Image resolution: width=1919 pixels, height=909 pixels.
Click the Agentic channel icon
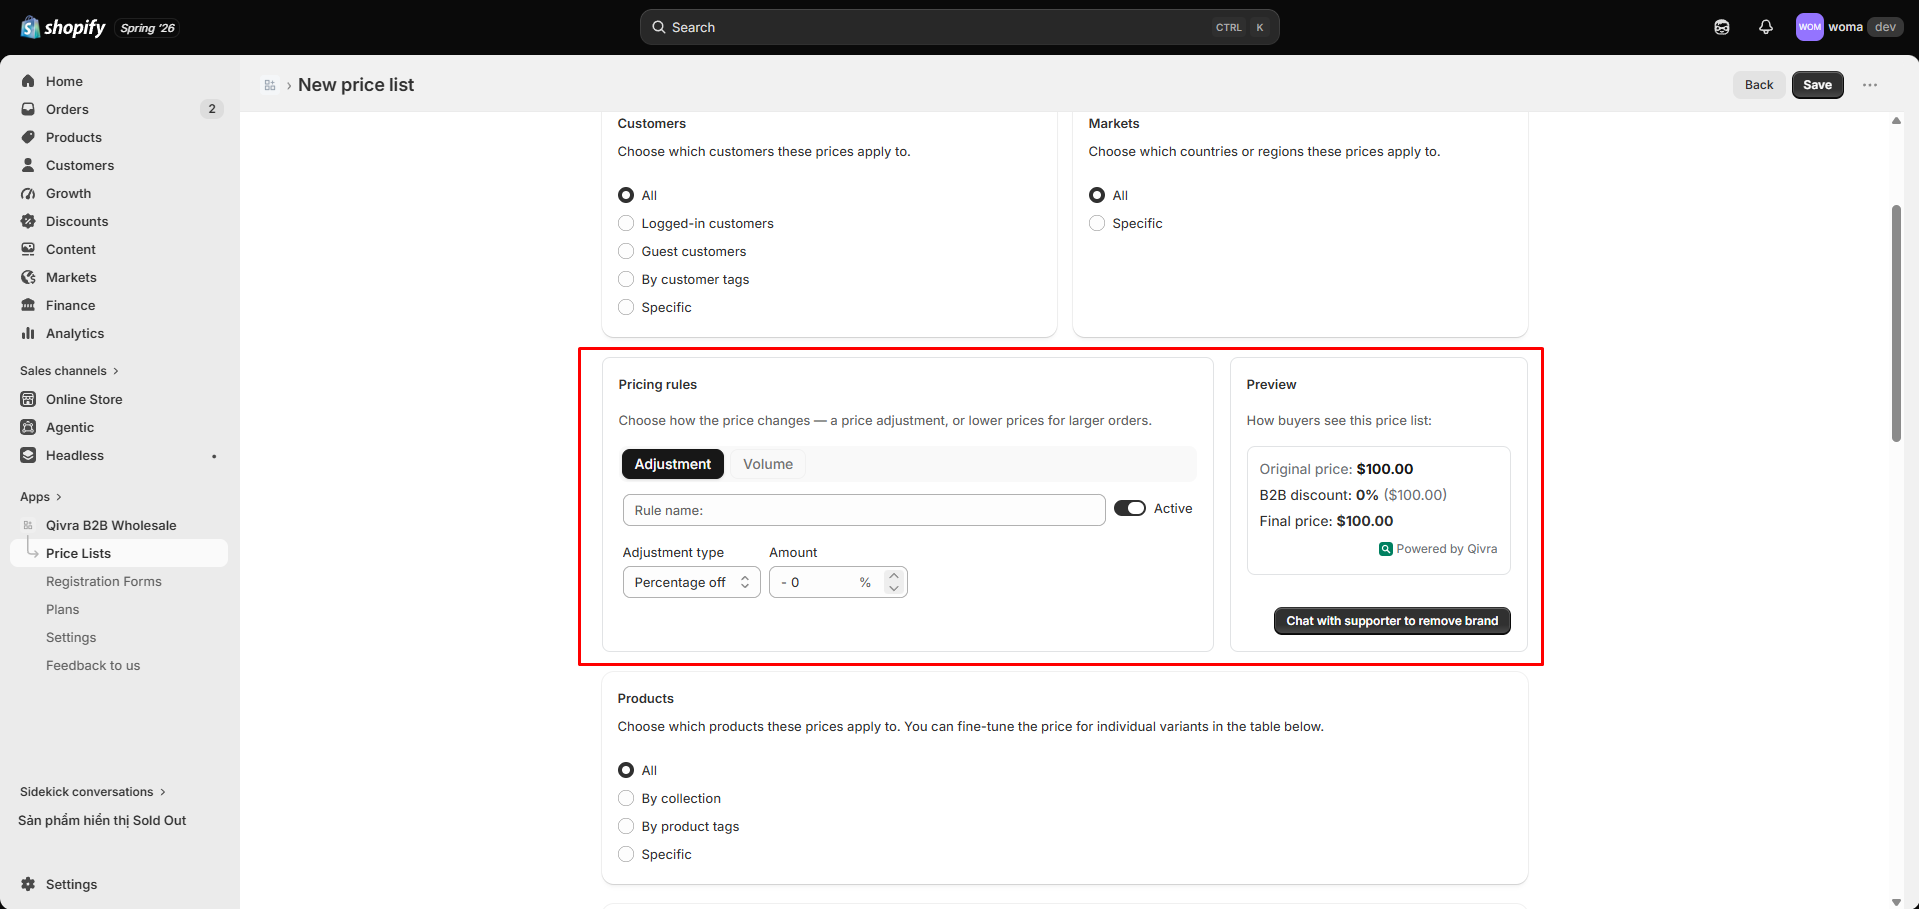[x=28, y=427]
